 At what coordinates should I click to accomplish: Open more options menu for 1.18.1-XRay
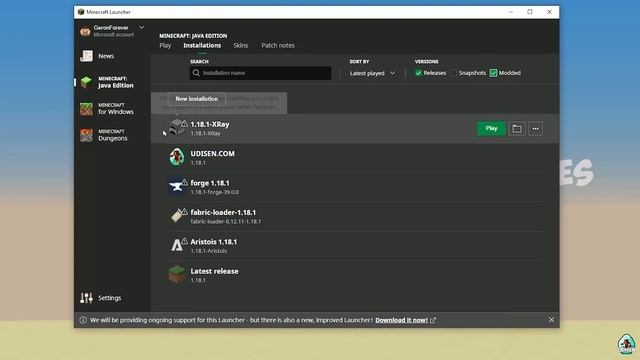tap(536, 129)
